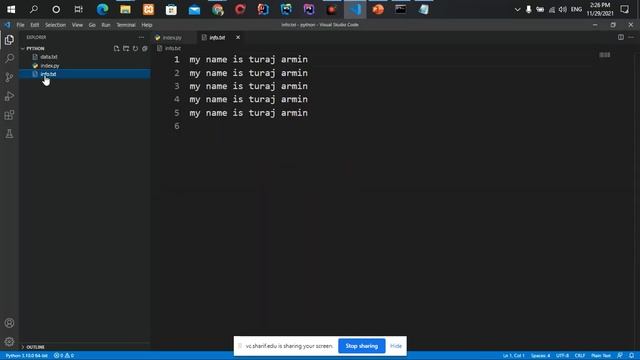
Task: Open Source Control view
Action: (x=9, y=77)
